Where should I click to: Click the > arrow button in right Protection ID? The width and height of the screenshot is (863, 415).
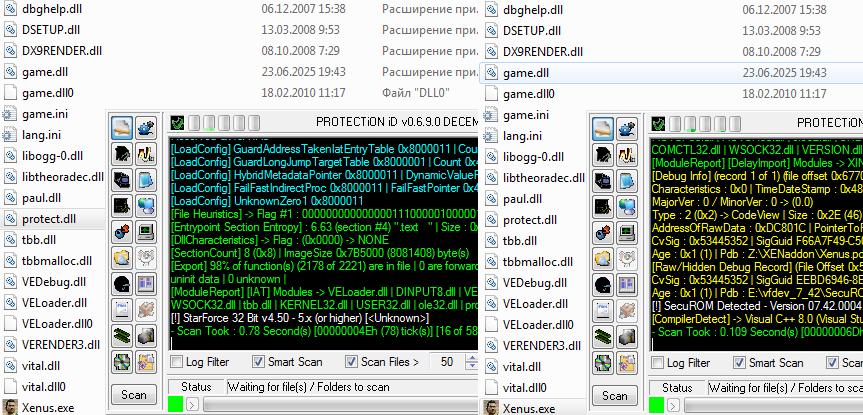click(674, 406)
